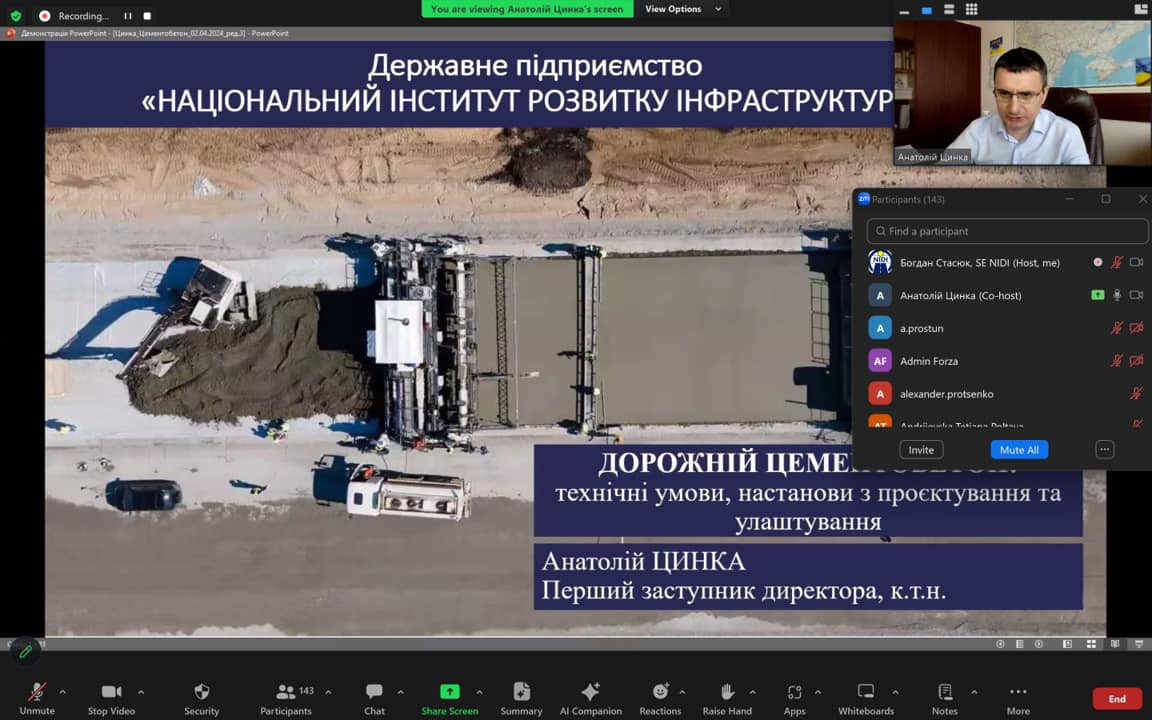
Task: Click the green annotation pencil icon
Action: point(26,651)
